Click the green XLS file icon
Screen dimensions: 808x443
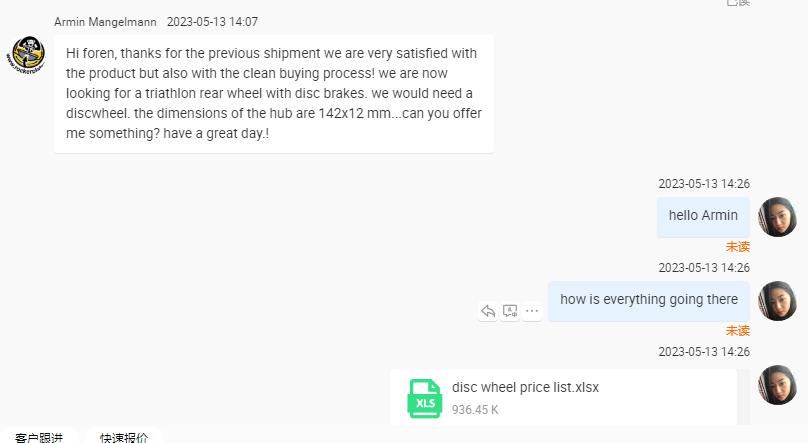[424, 398]
